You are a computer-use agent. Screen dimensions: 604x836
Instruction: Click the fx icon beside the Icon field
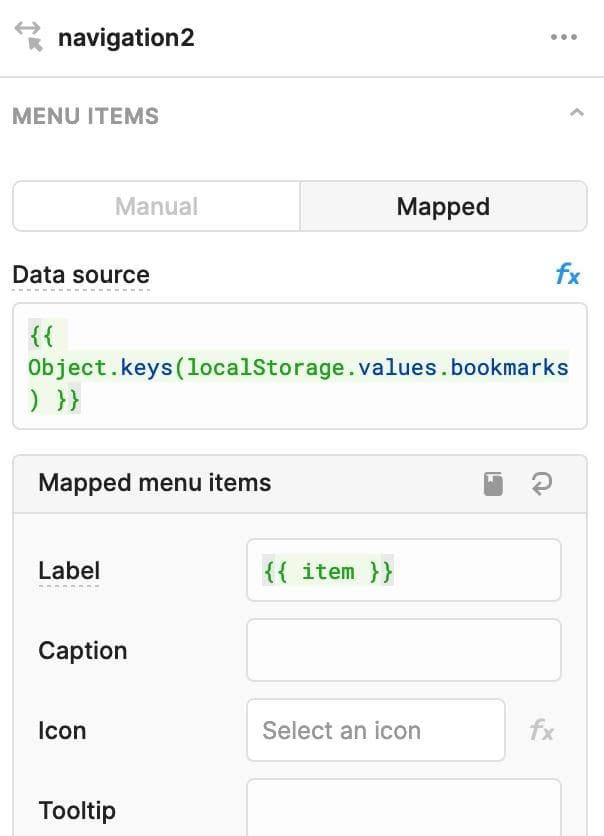tap(541, 731)
